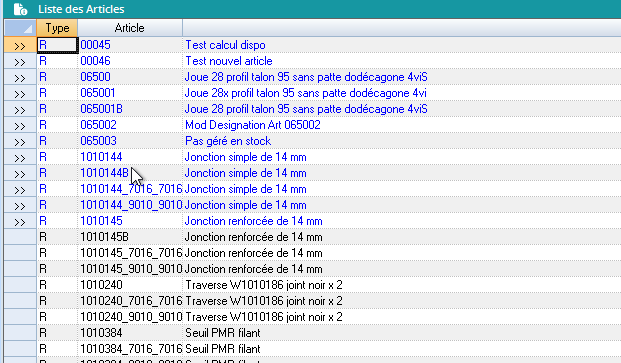Select article code 1010145_9010_9010
Screen dimensions: 621x363
pyautogui.click(x=131, y=269)
